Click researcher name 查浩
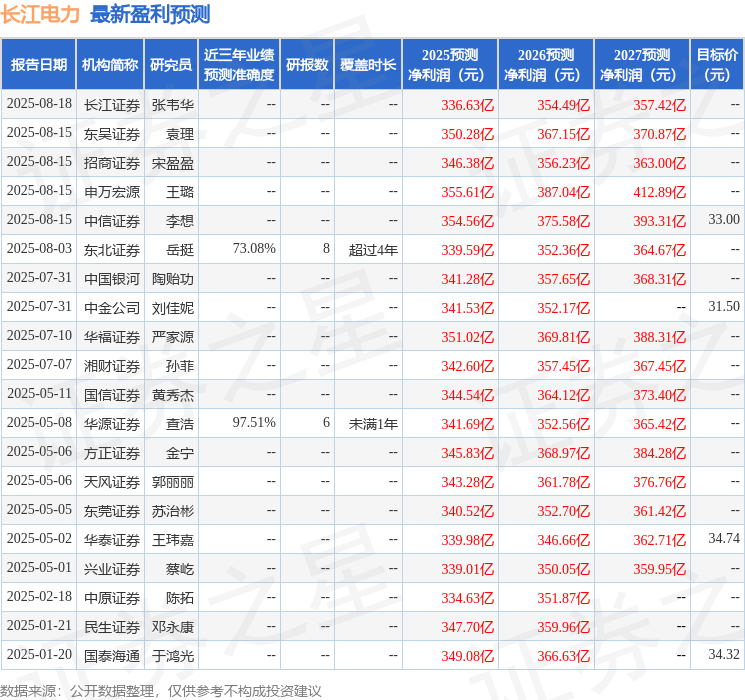 180,424
